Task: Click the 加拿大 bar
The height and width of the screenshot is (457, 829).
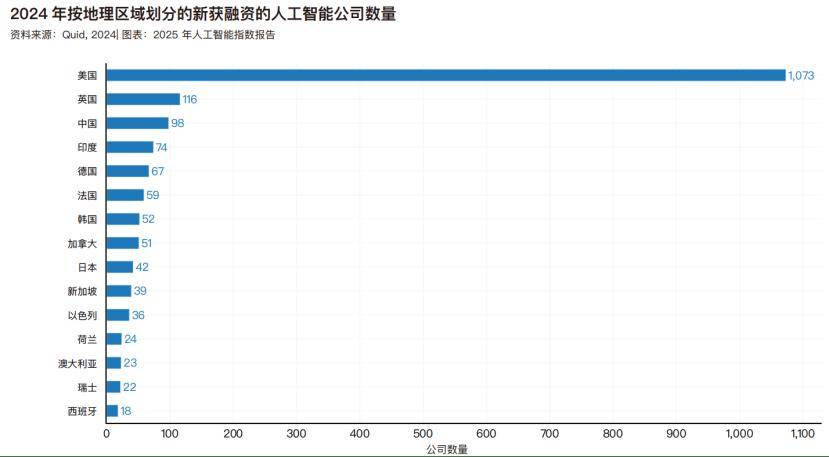Action: click(x=122, y=243)
